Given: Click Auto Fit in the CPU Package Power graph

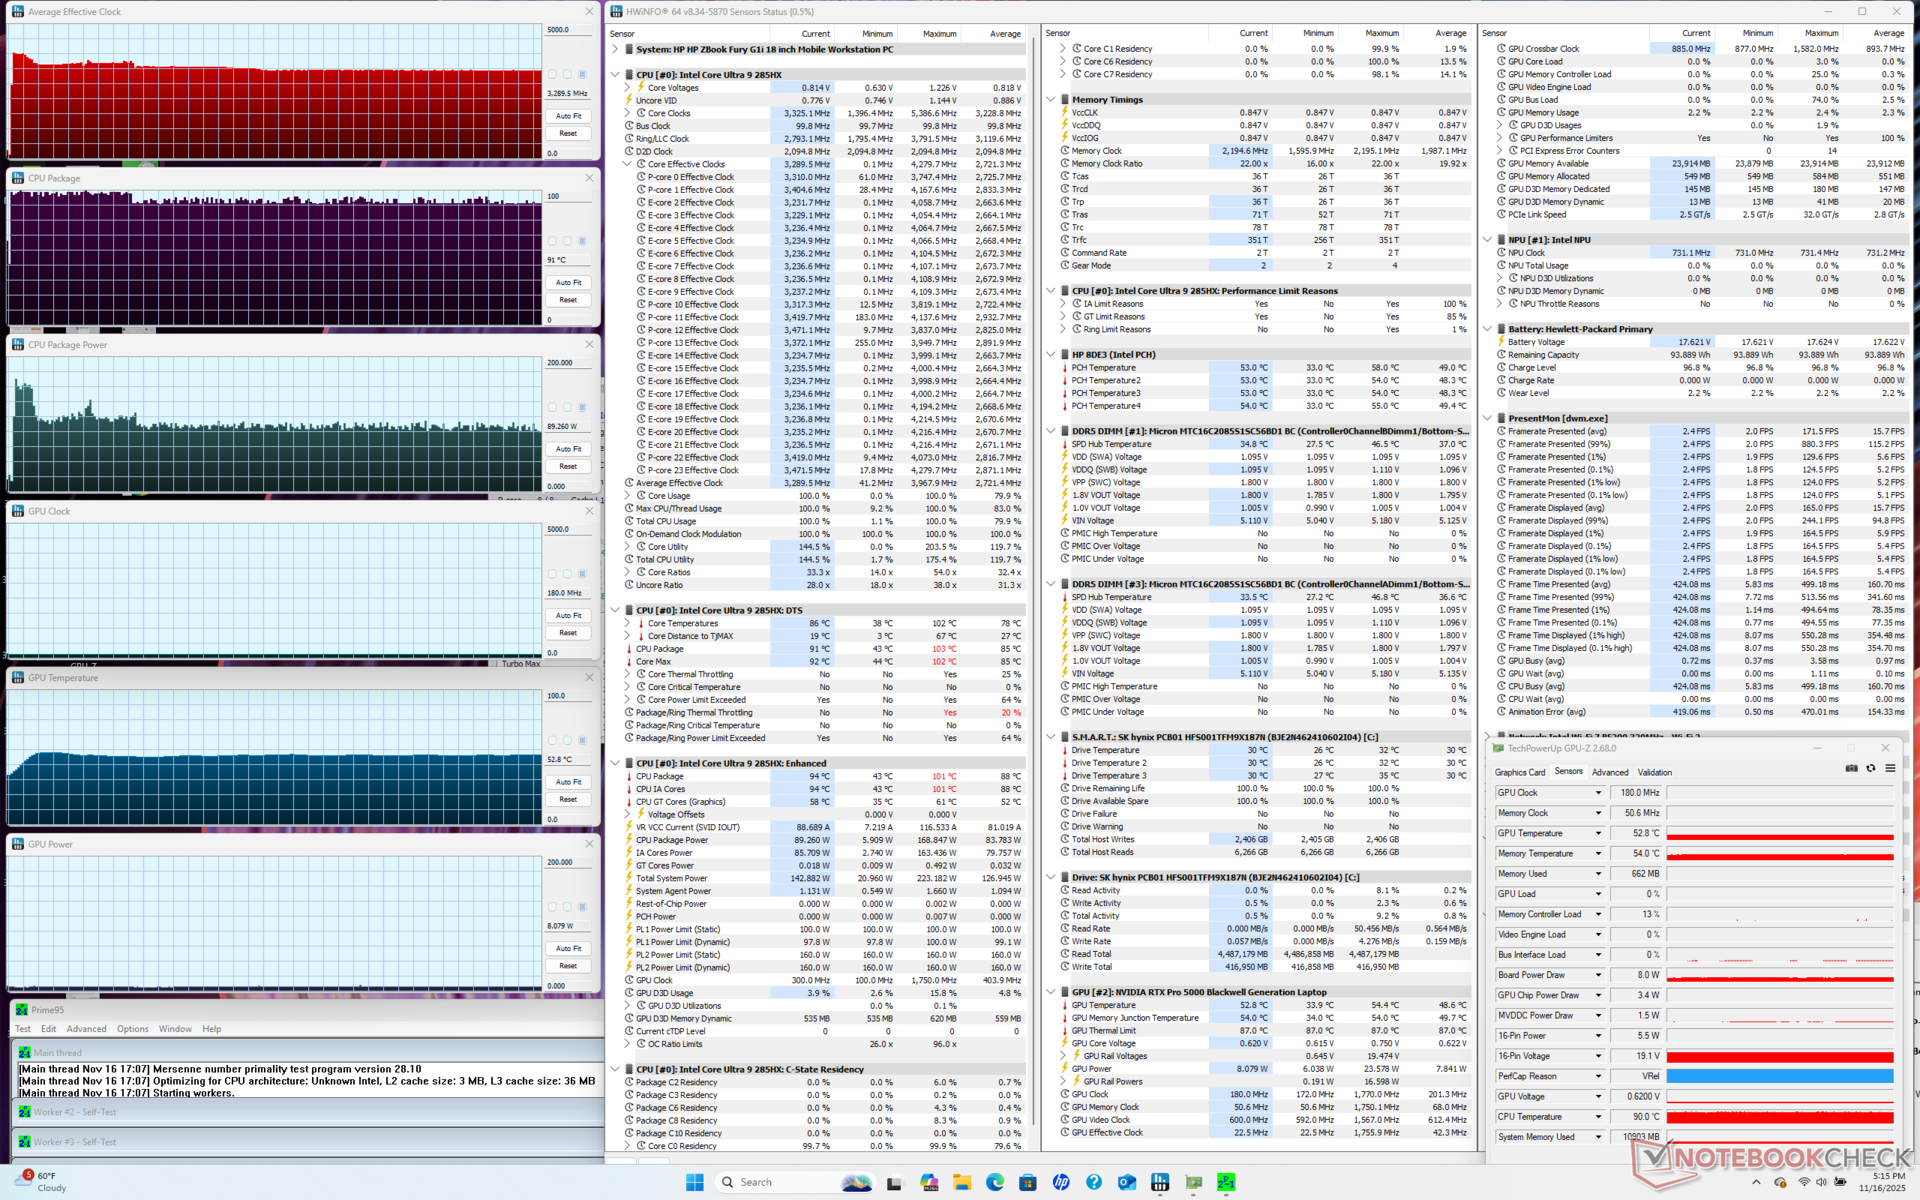Looking at the screenshot, I should pos(568,449).
